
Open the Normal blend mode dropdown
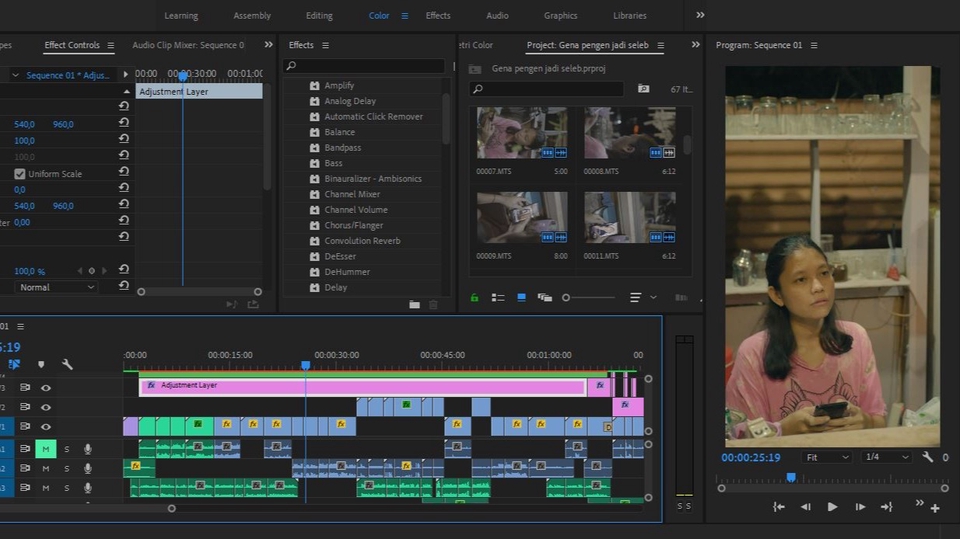tap(56, 287)
